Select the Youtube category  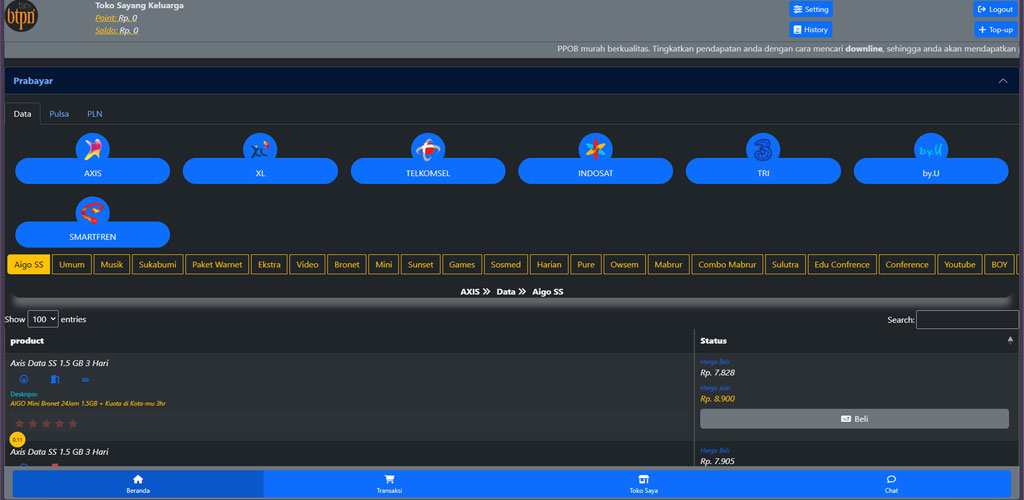(x=960, y=264)
